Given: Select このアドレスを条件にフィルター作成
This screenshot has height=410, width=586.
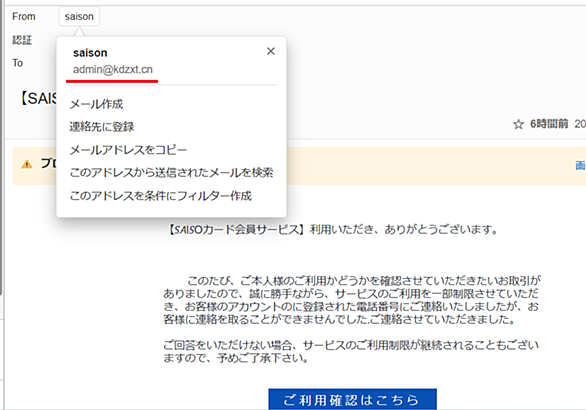Looking at the screenshot, I should click(161, 195).
